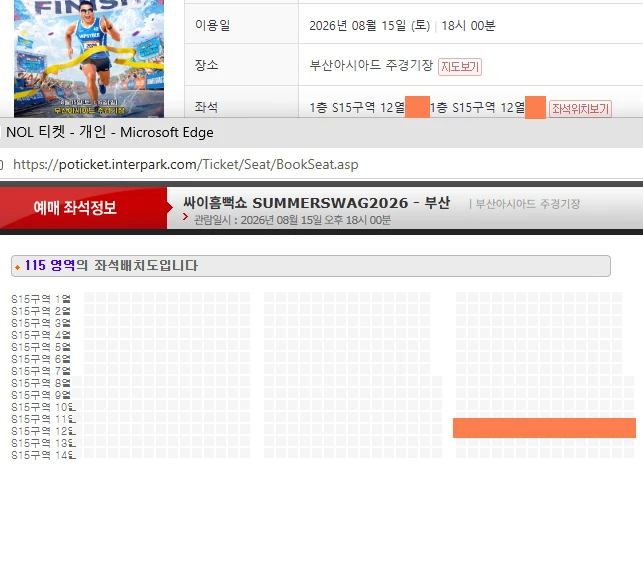Click the S15구역 8열 row label
643x565 pixels.
coord(41,383)
